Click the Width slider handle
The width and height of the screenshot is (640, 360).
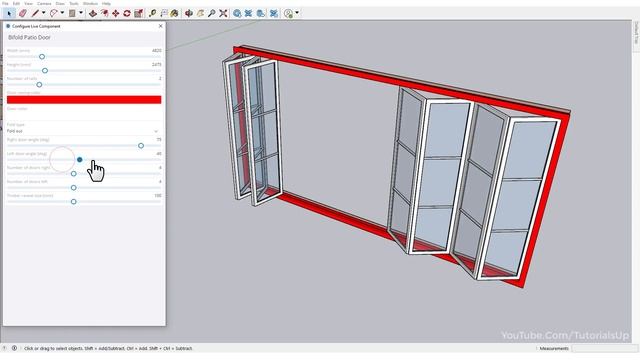click(42, 57)
